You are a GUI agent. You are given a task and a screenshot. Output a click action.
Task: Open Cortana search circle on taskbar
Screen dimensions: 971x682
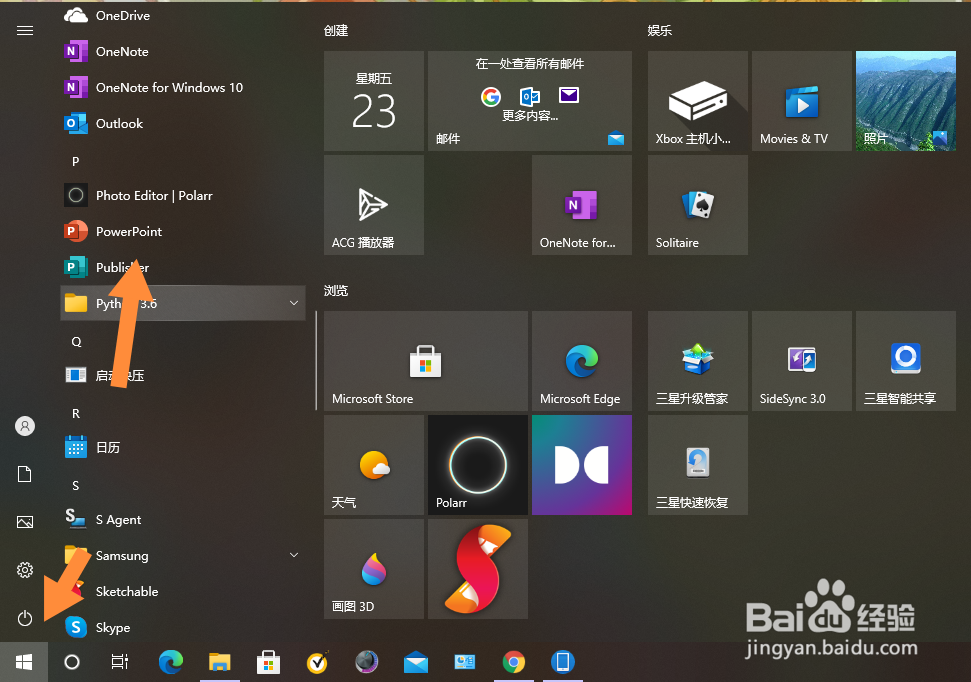[x=72, y=662]
